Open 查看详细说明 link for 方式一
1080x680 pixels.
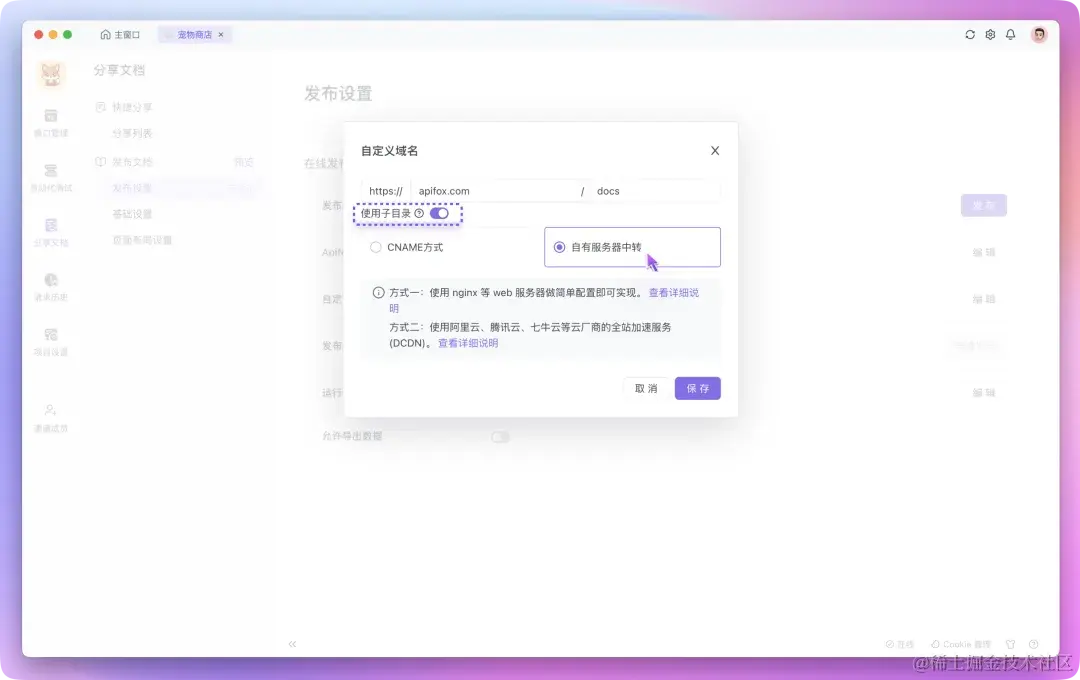pyautogui.click(x=672, y=292)
